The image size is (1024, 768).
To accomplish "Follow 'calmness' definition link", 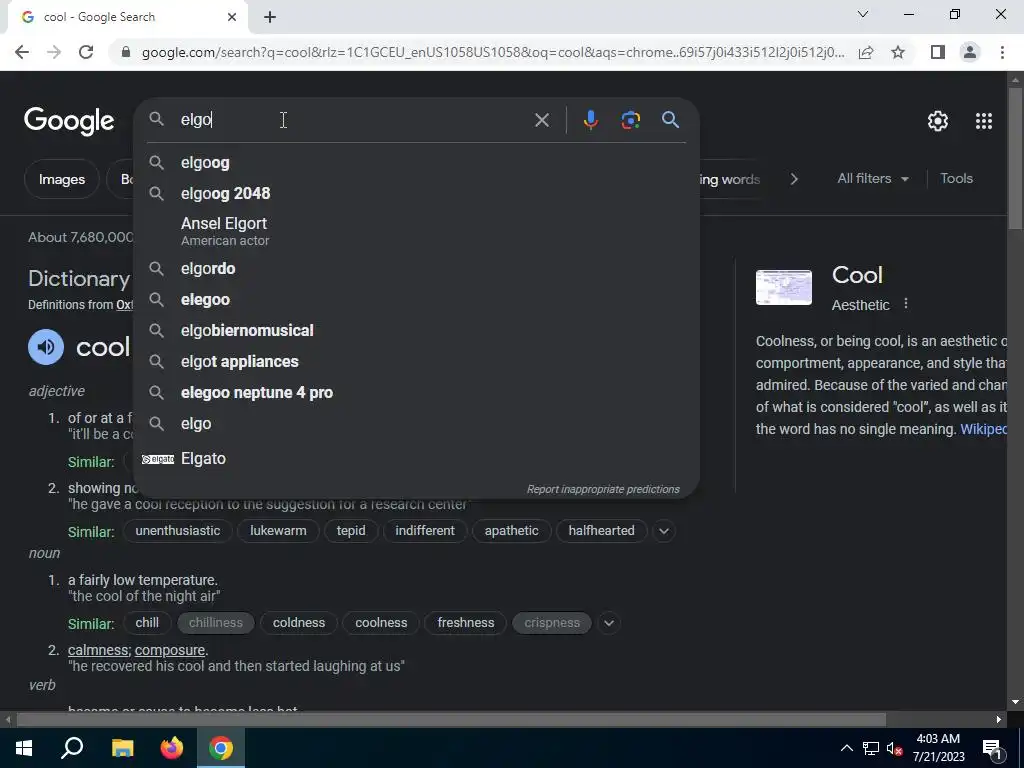I will pos(98,650).
